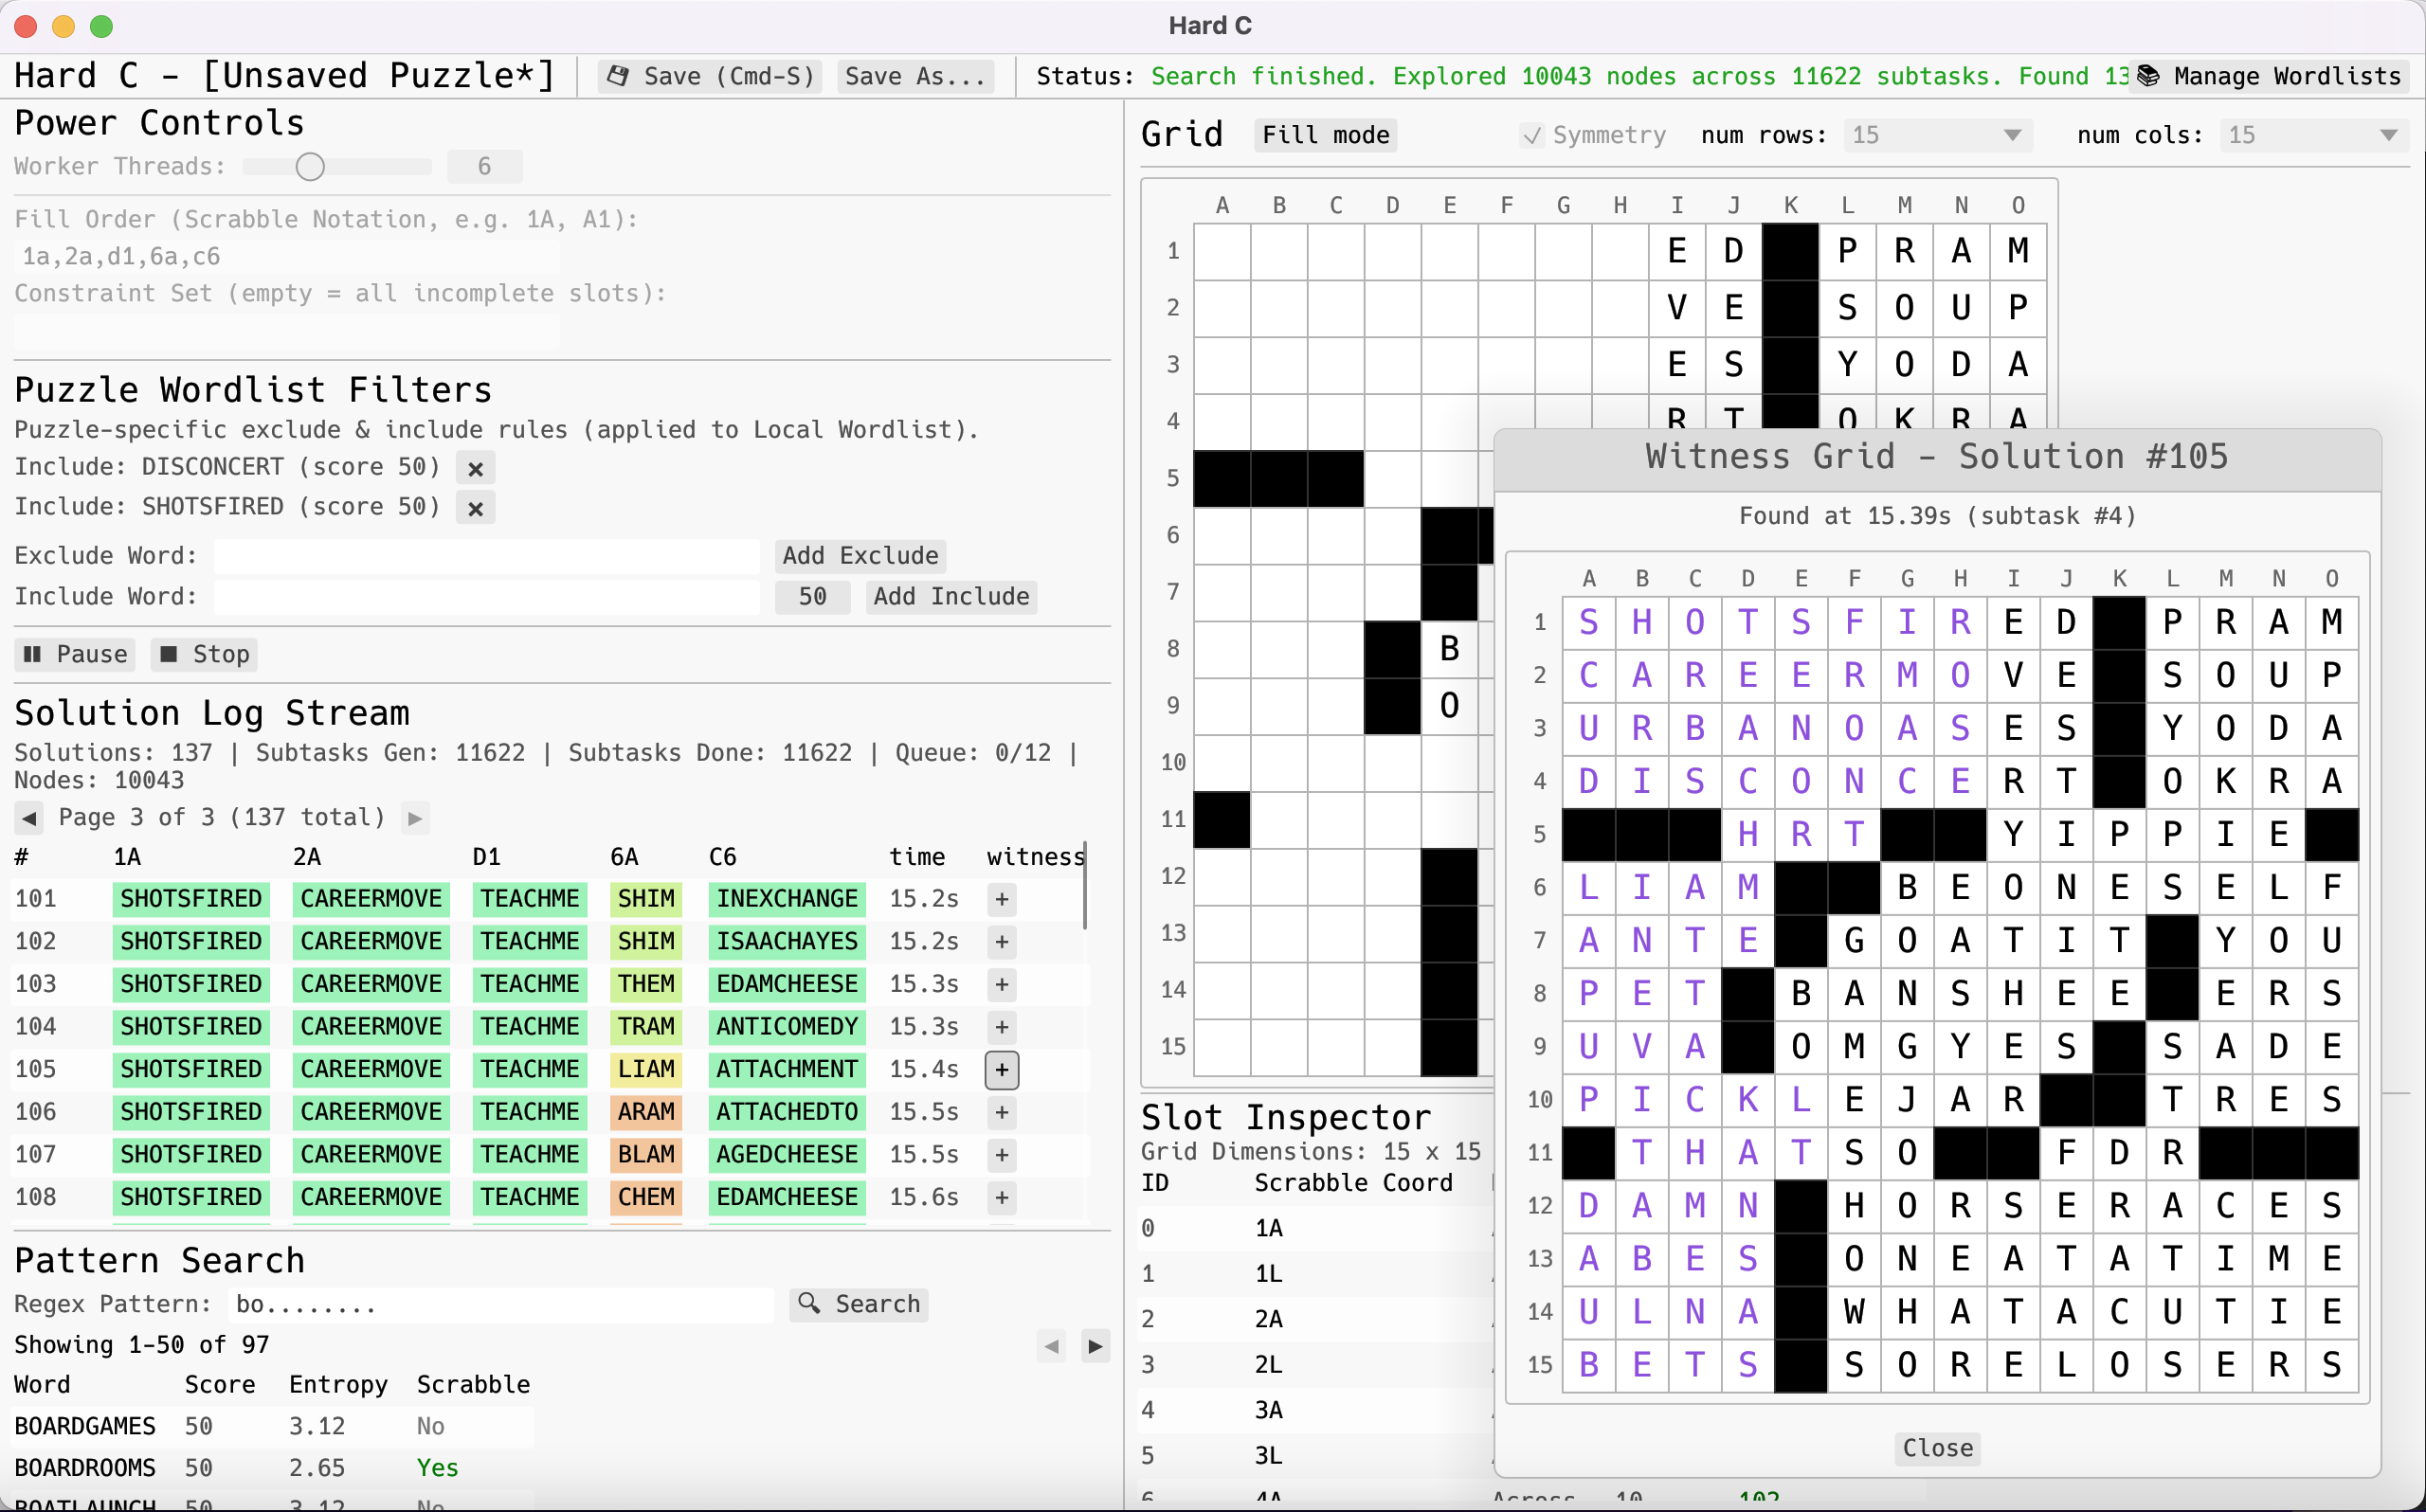Viewport: 2426px width, 1512px height.
Task: Click the witness column header
Action: (x=1035, y=858)
